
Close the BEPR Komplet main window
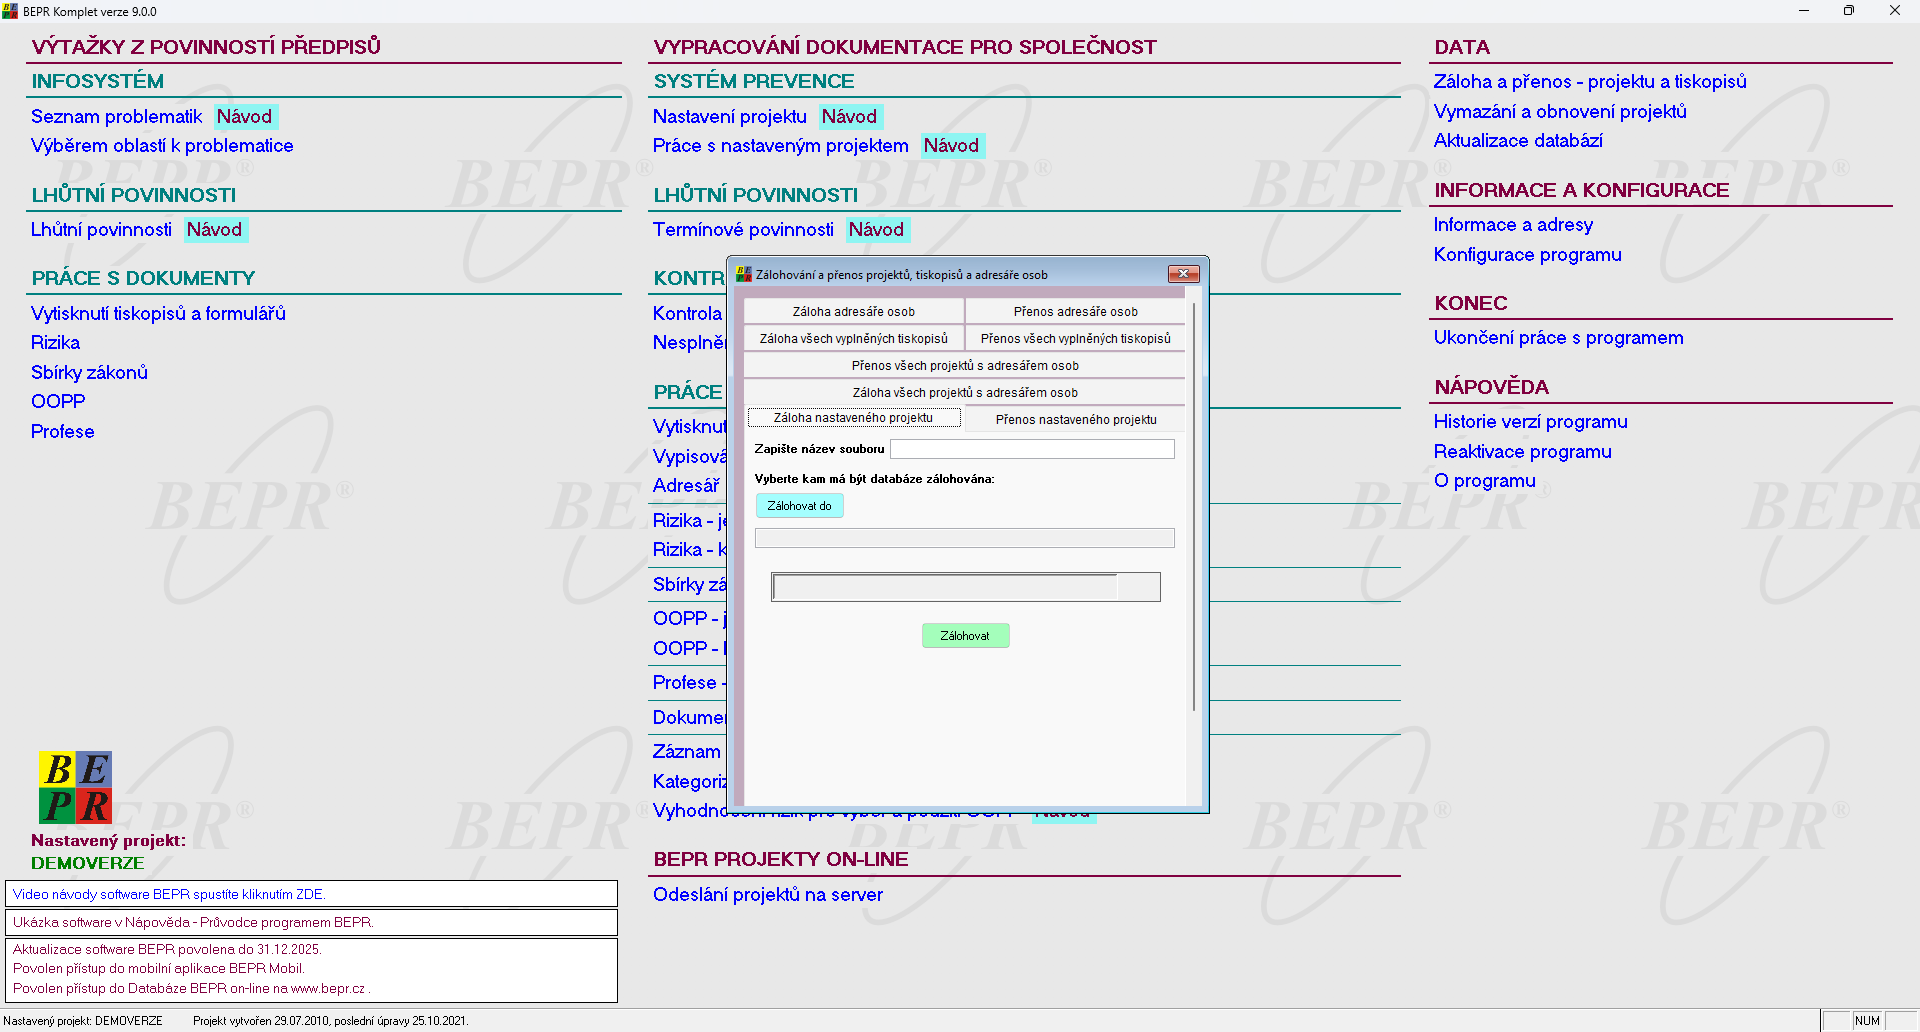click(1895, 11)
